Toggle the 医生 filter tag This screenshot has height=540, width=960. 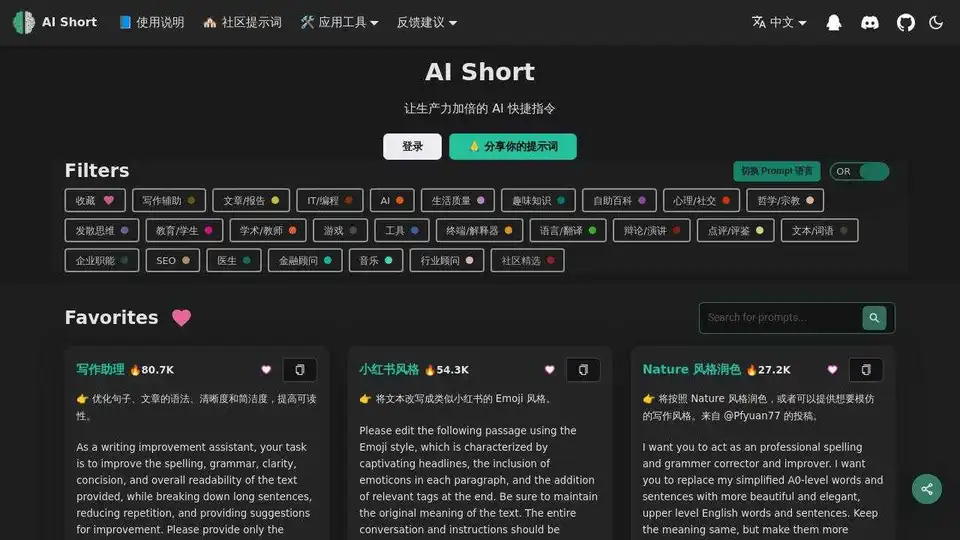coord(234,261)
